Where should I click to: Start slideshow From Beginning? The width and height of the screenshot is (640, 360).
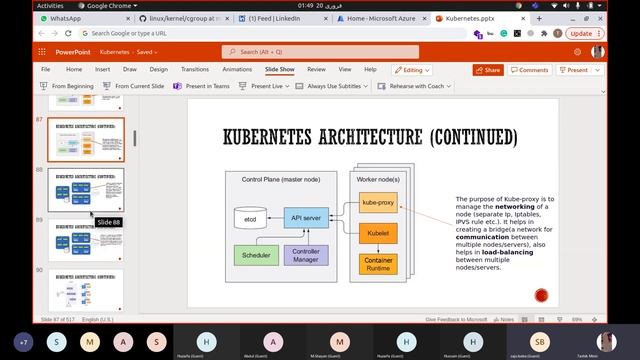67,86
